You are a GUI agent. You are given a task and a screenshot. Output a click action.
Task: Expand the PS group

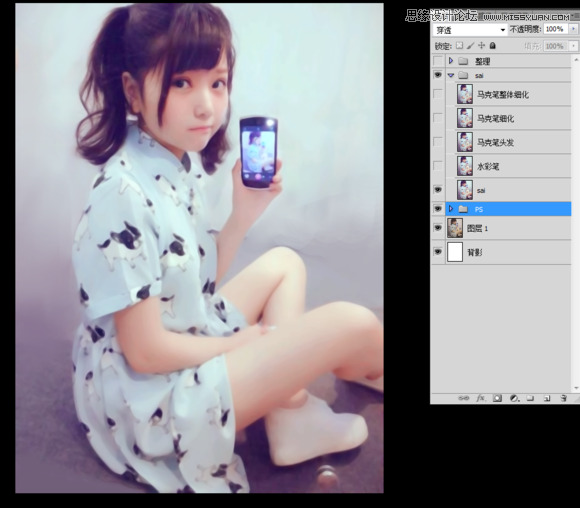click(451, 209)
